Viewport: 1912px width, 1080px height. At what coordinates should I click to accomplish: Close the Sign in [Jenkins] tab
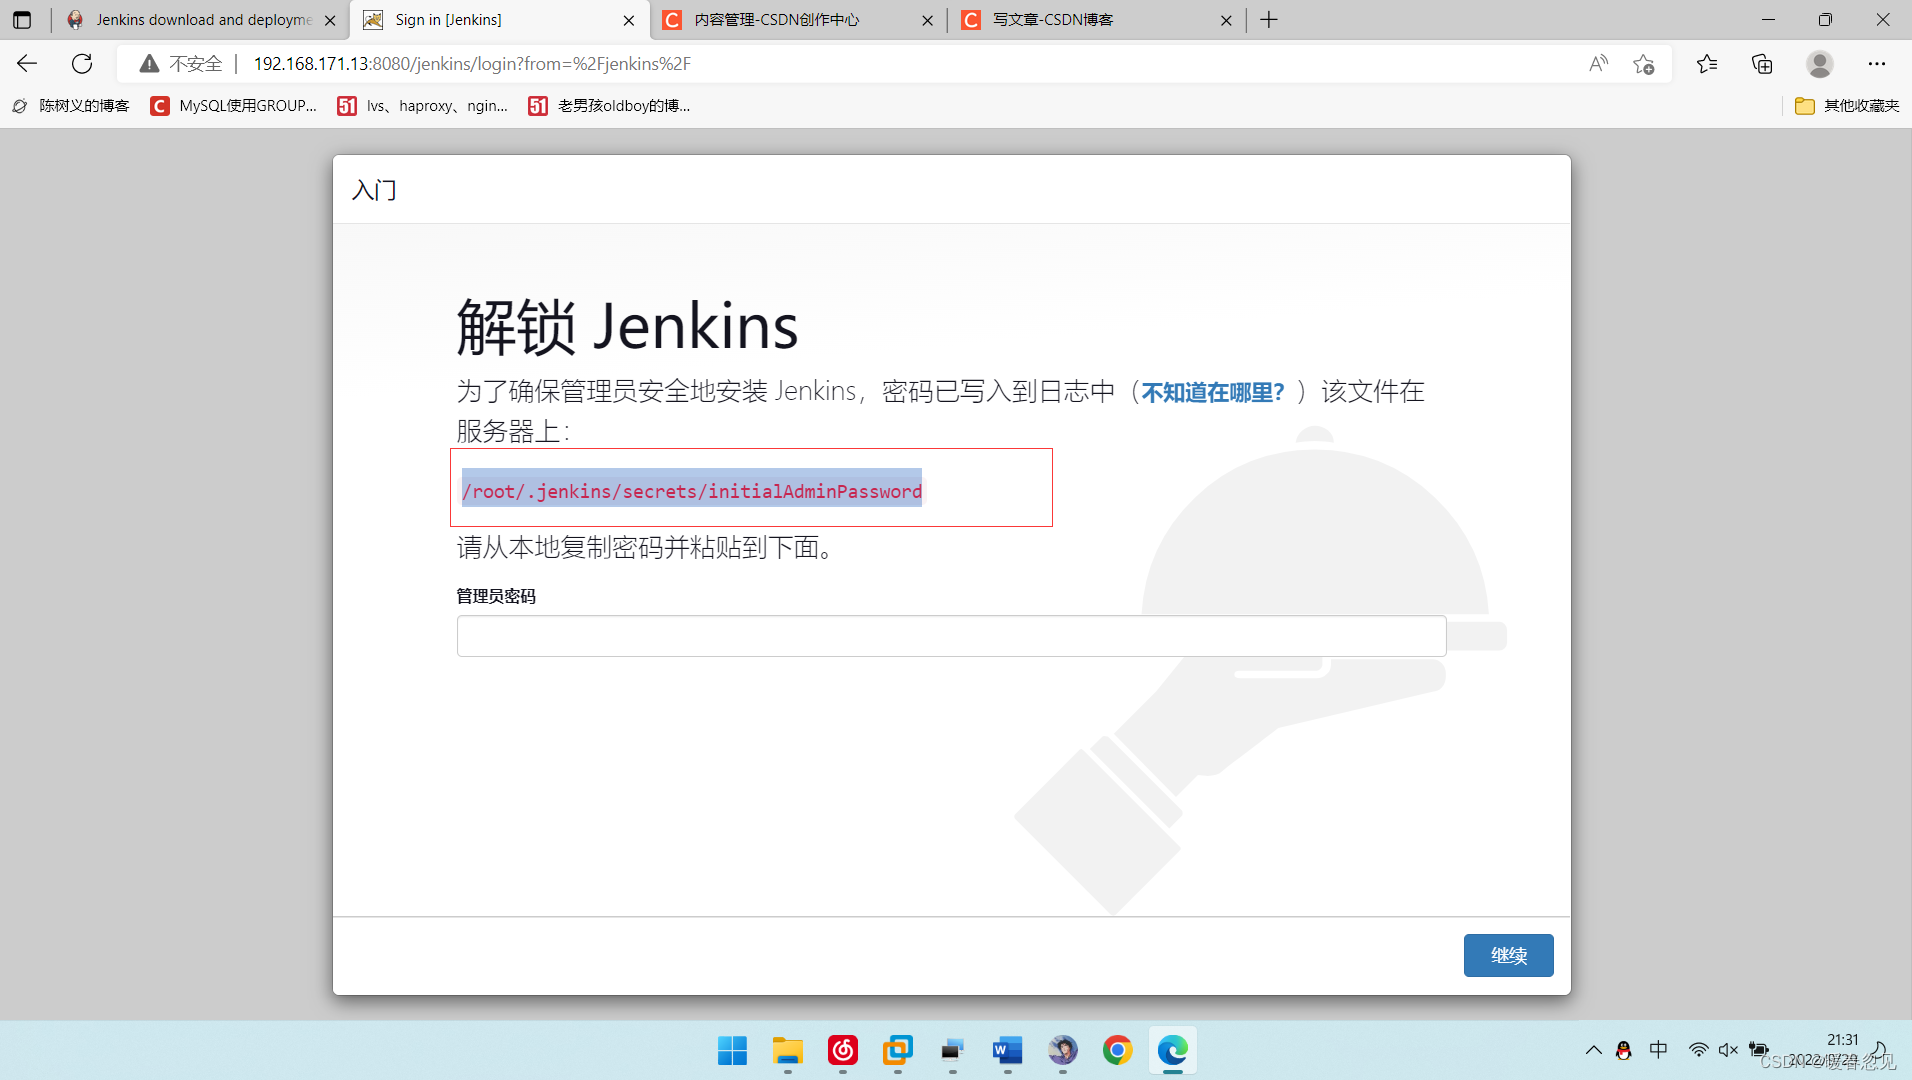pyautogui.click(x=629, y=20)
